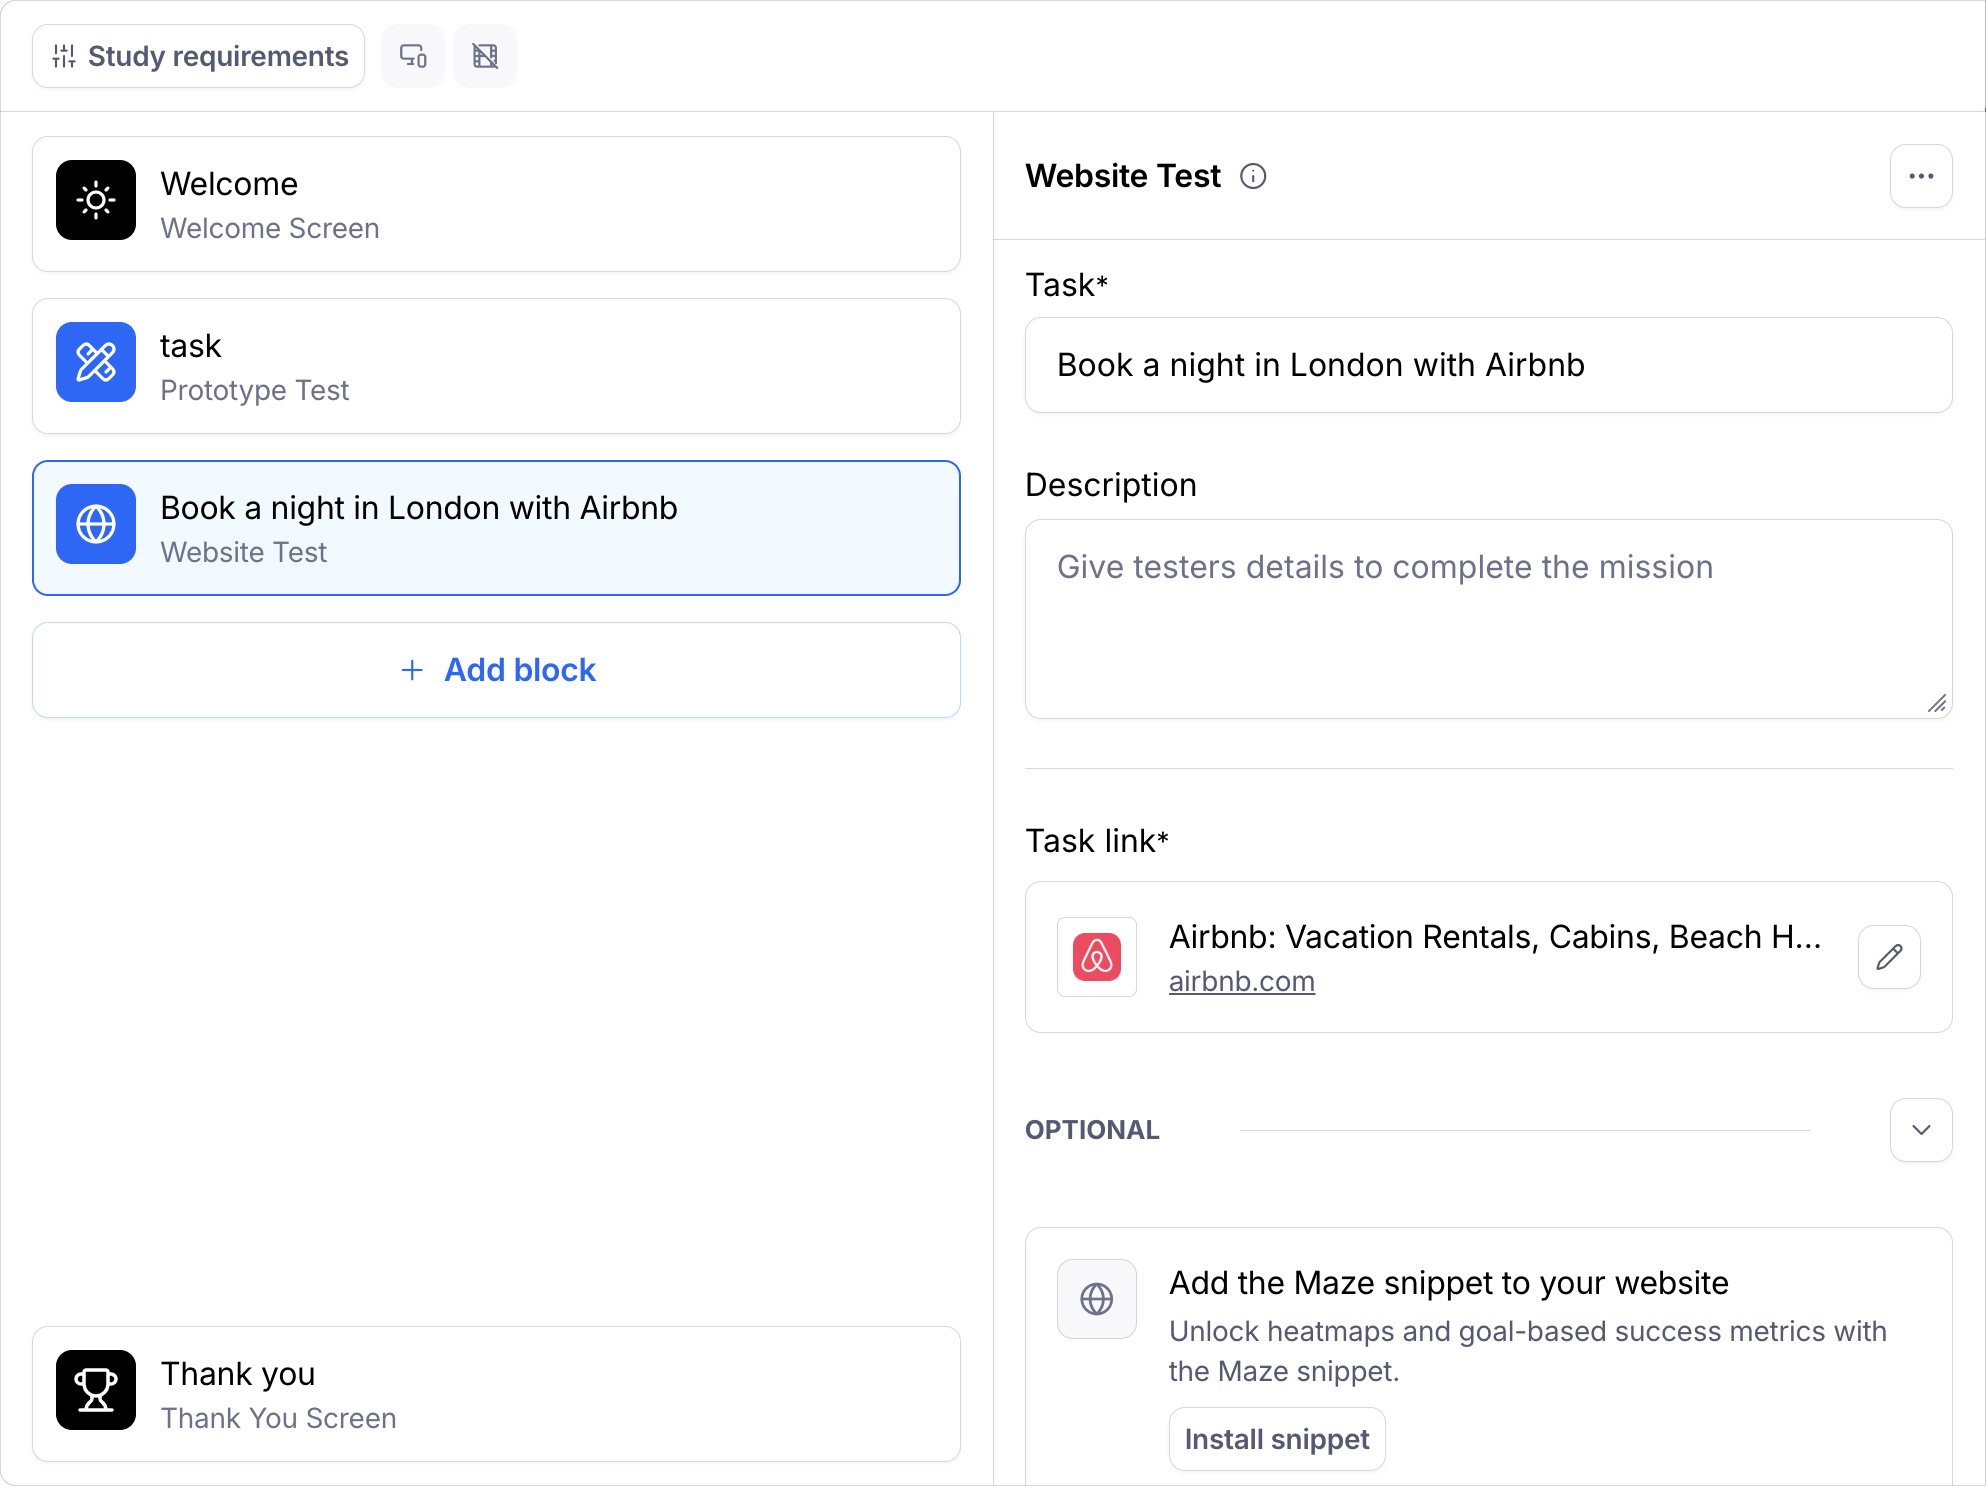Select the Welcome Screen block
Image resolution: width=1986 pixels, height=1488 pixels.
496,204
